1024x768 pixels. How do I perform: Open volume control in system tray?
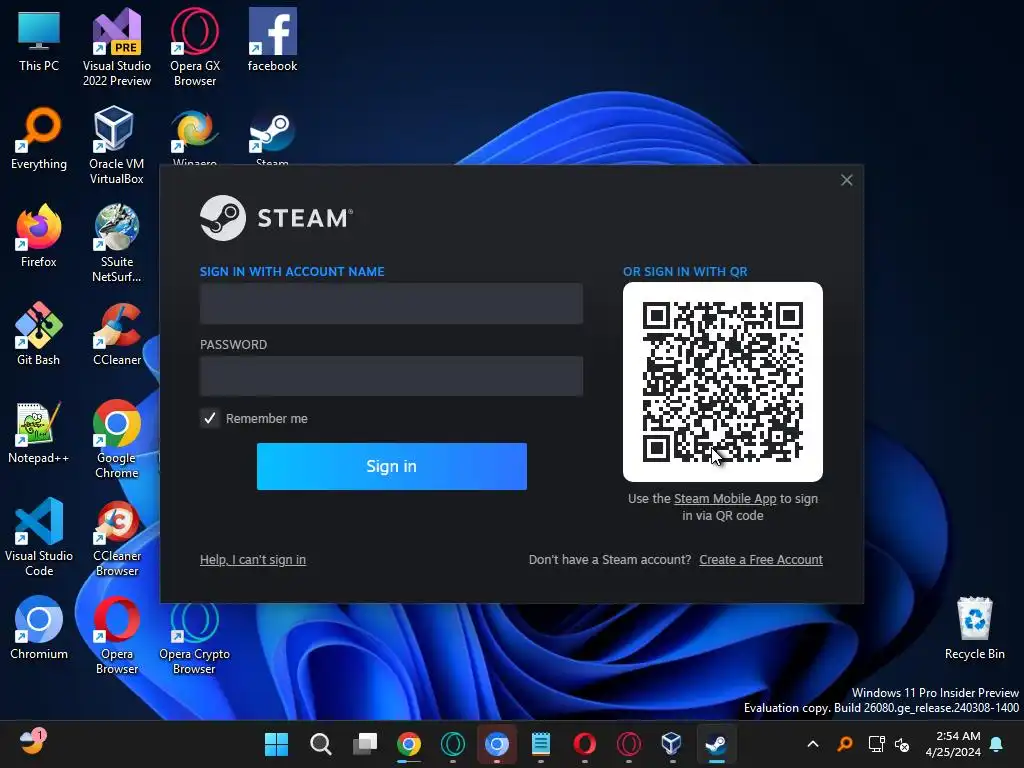[x=902, y=744]
